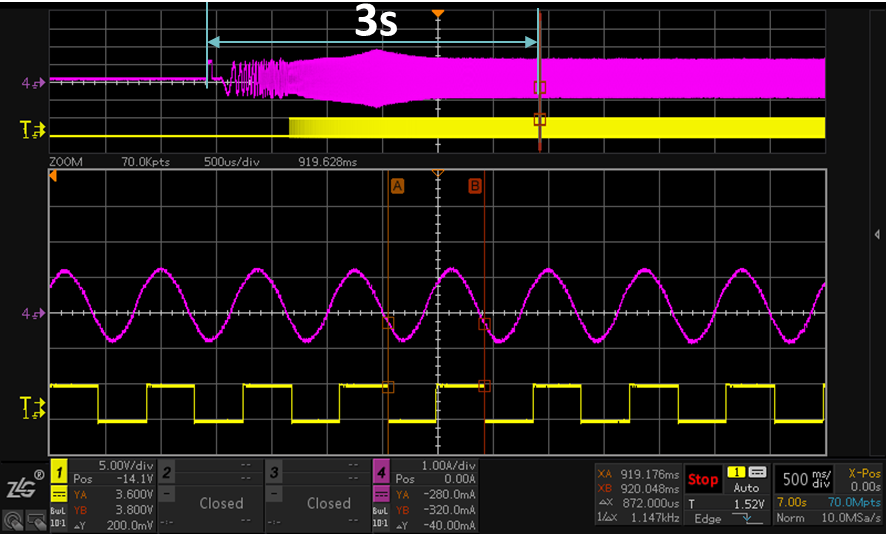Click the second touch screen icon
Screen dimensions: 886x534
pyautogui.click(x=36, y=518)
